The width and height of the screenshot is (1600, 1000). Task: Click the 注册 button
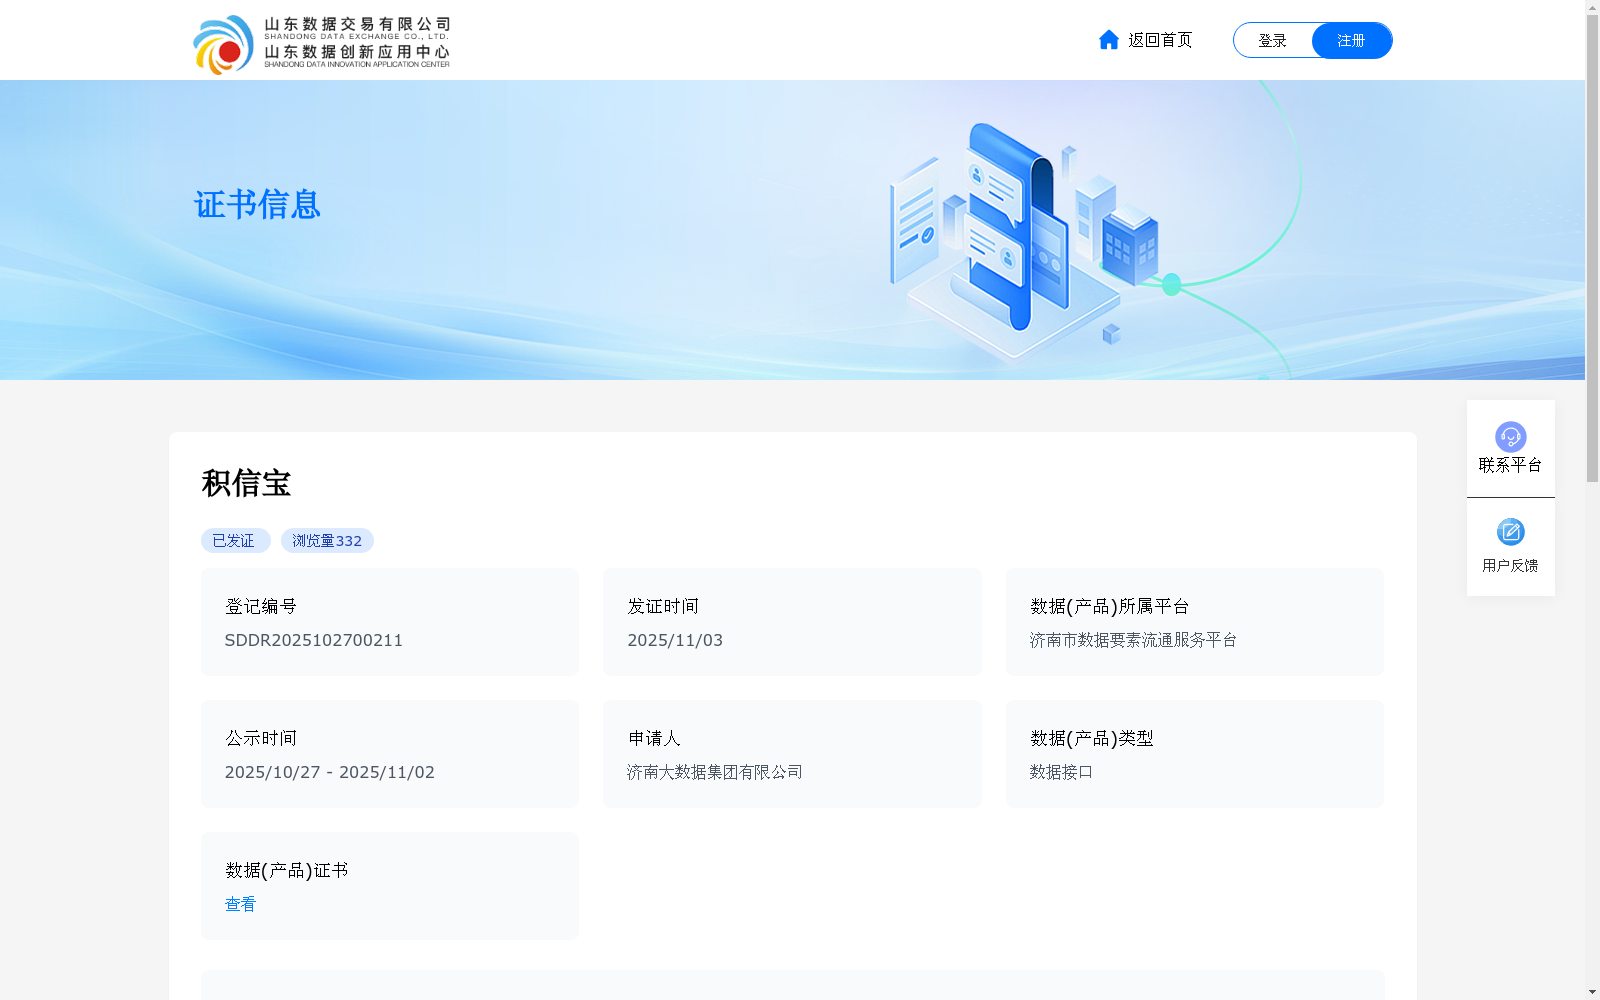pos(1351,40)
